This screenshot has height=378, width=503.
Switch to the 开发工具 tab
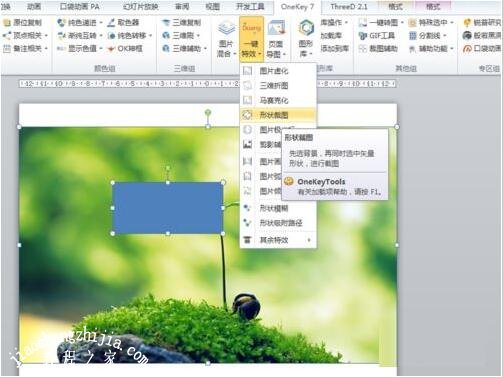(x=250, y=7)
